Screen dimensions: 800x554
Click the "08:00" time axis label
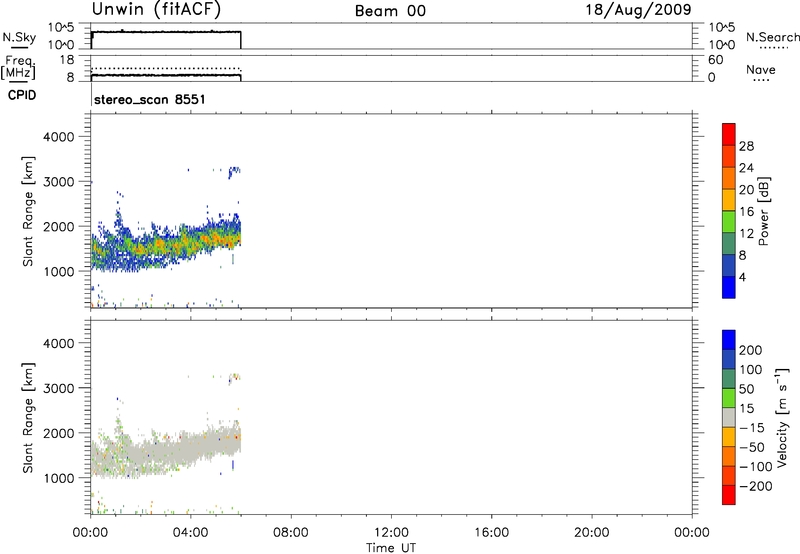point(291,533)
